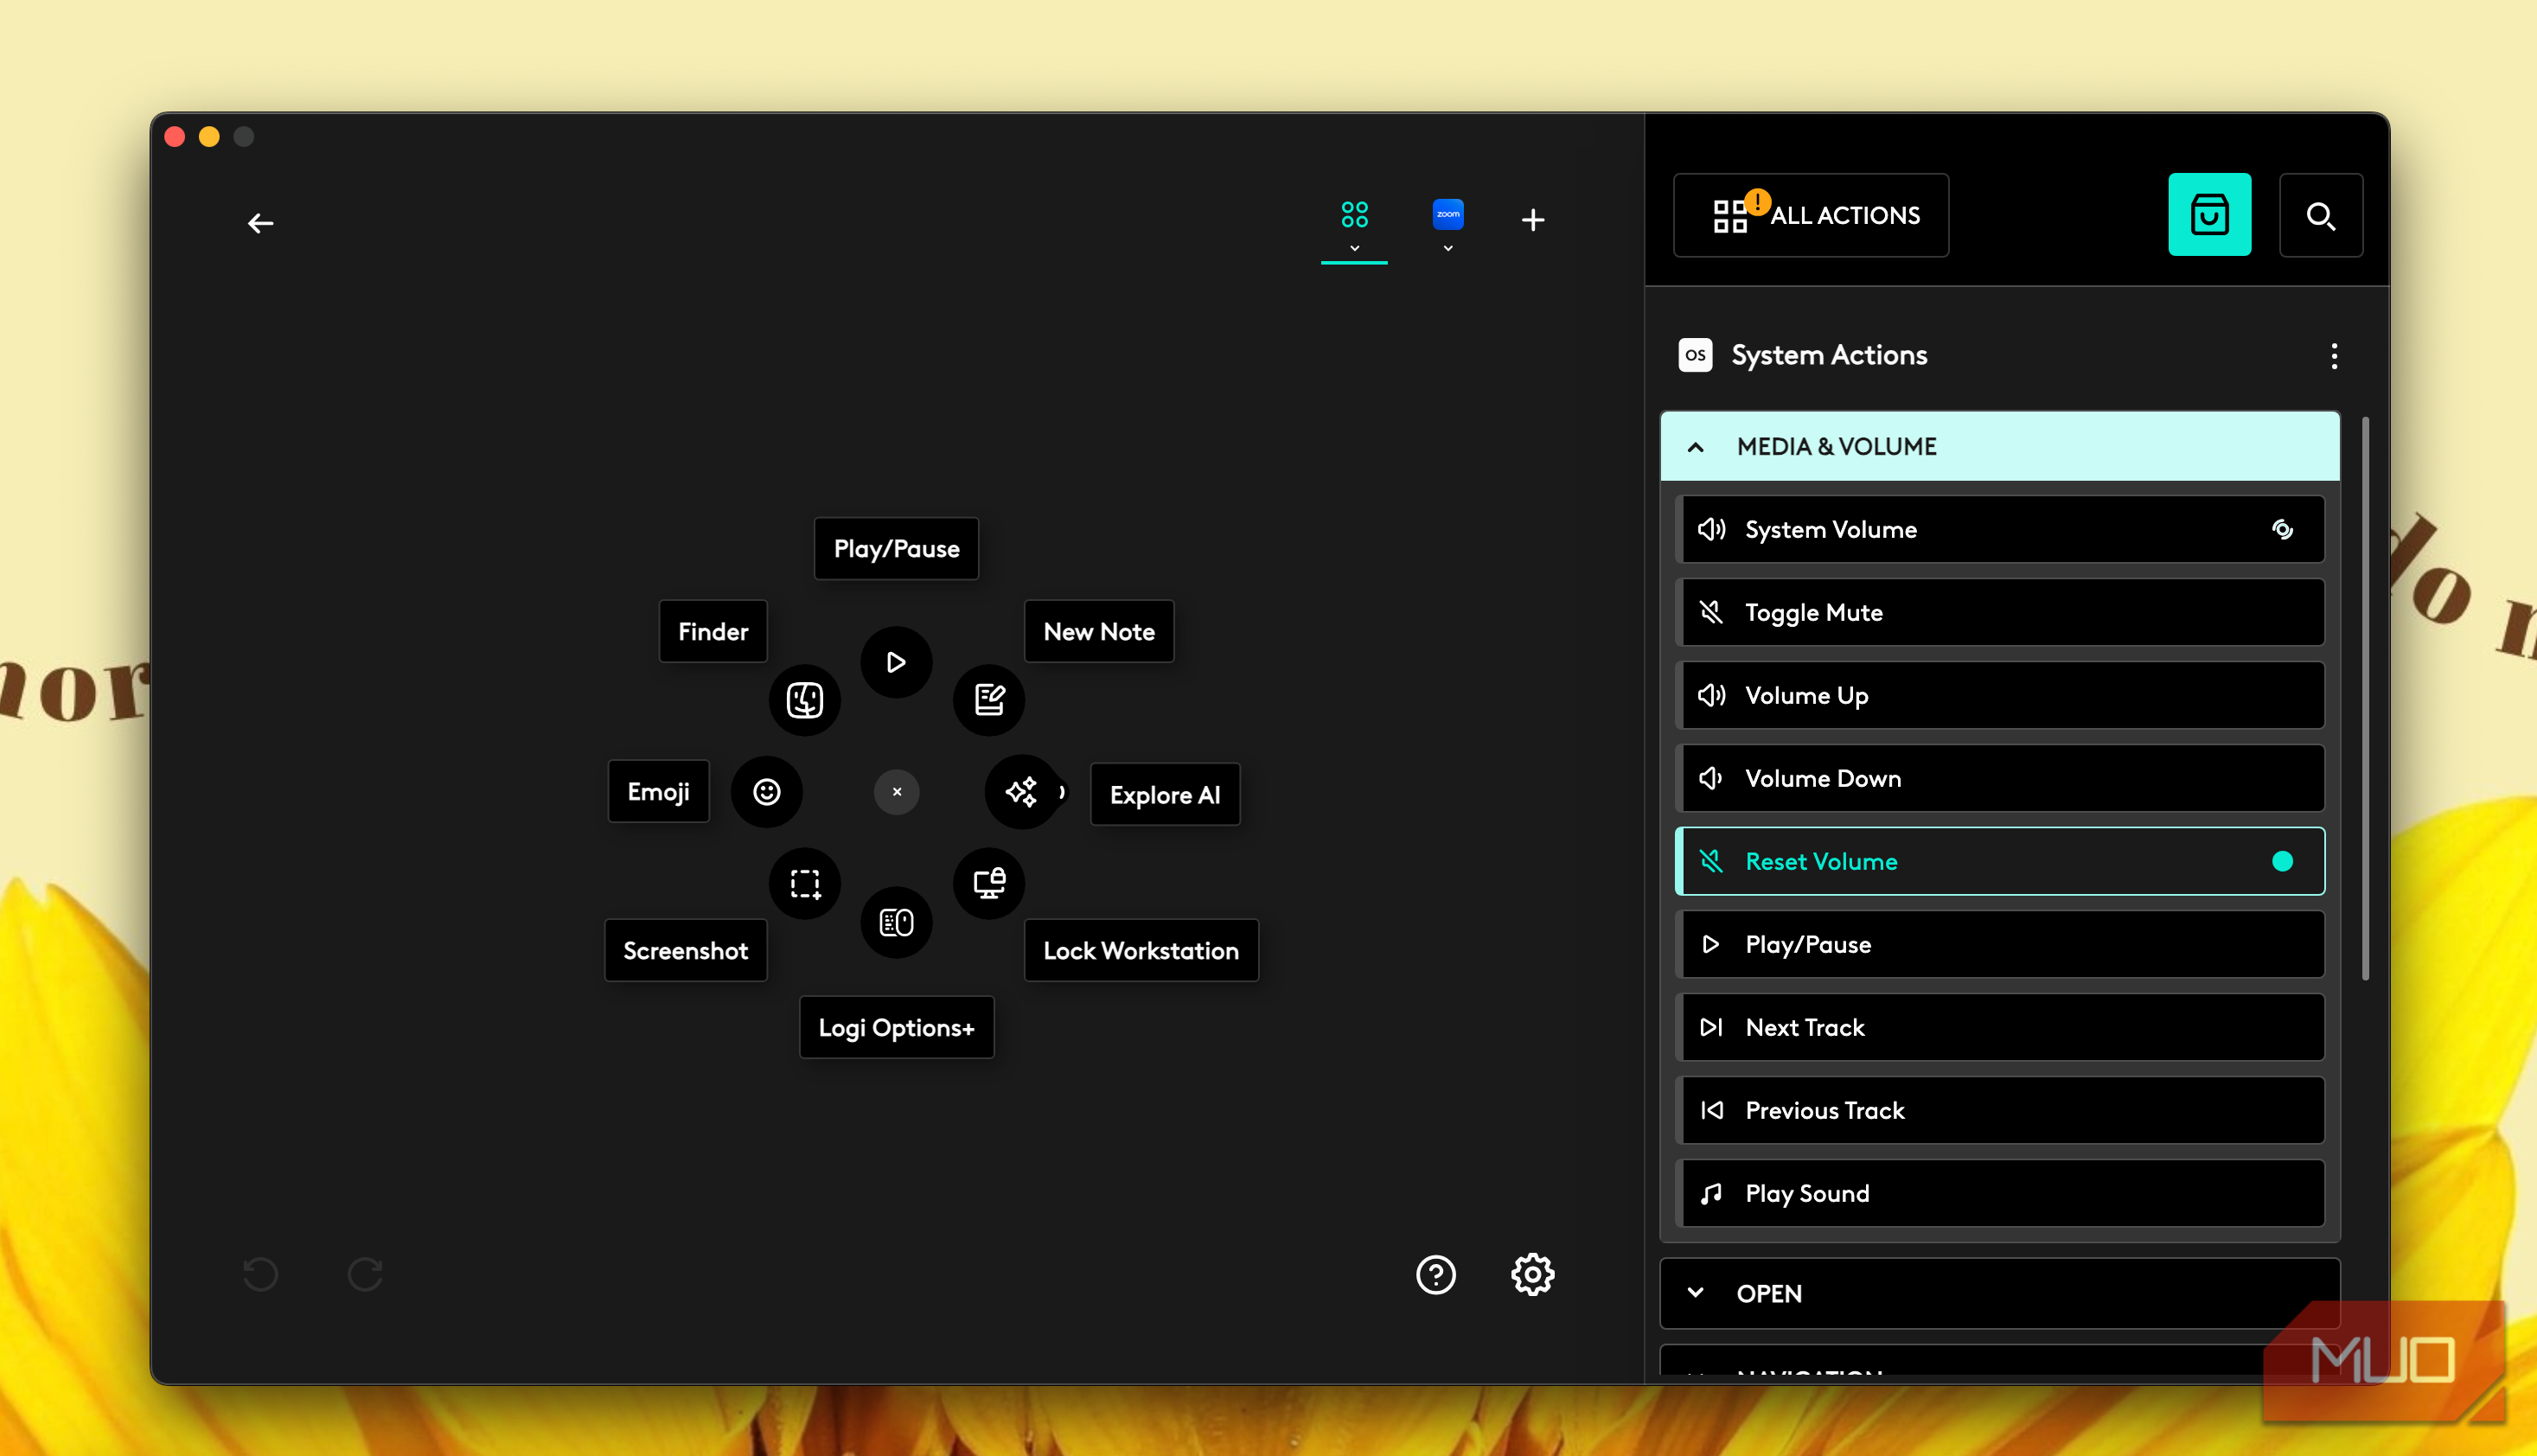The width and height of the screenshot is (2537, 1456).
Task: Select the System Volume action
Action: point(2000,529)
